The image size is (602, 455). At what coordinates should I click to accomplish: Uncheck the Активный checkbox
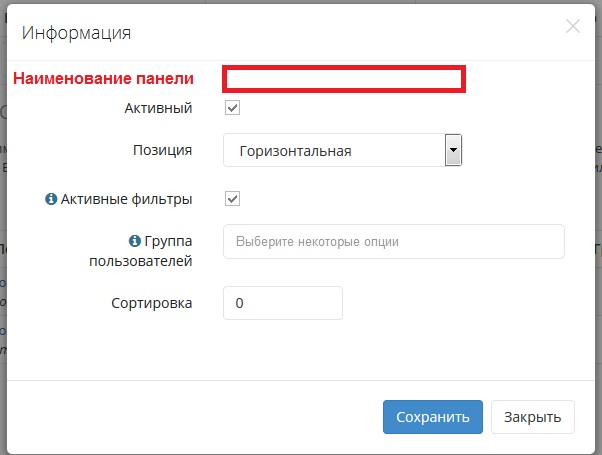coord(232,108)
